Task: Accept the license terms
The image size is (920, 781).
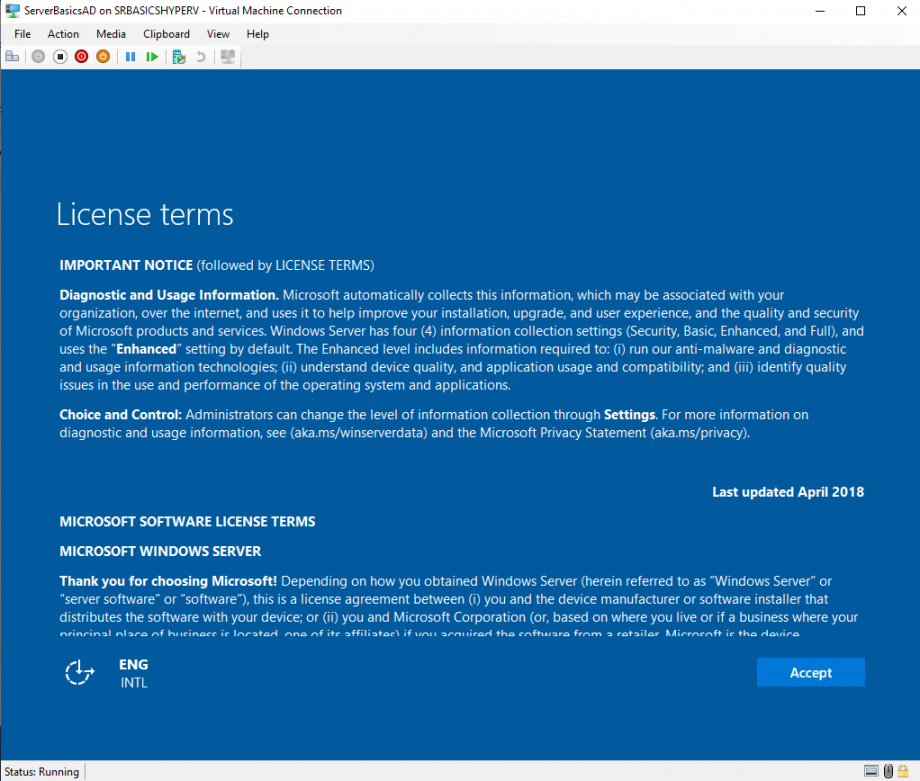Action: tap(810, 672)
